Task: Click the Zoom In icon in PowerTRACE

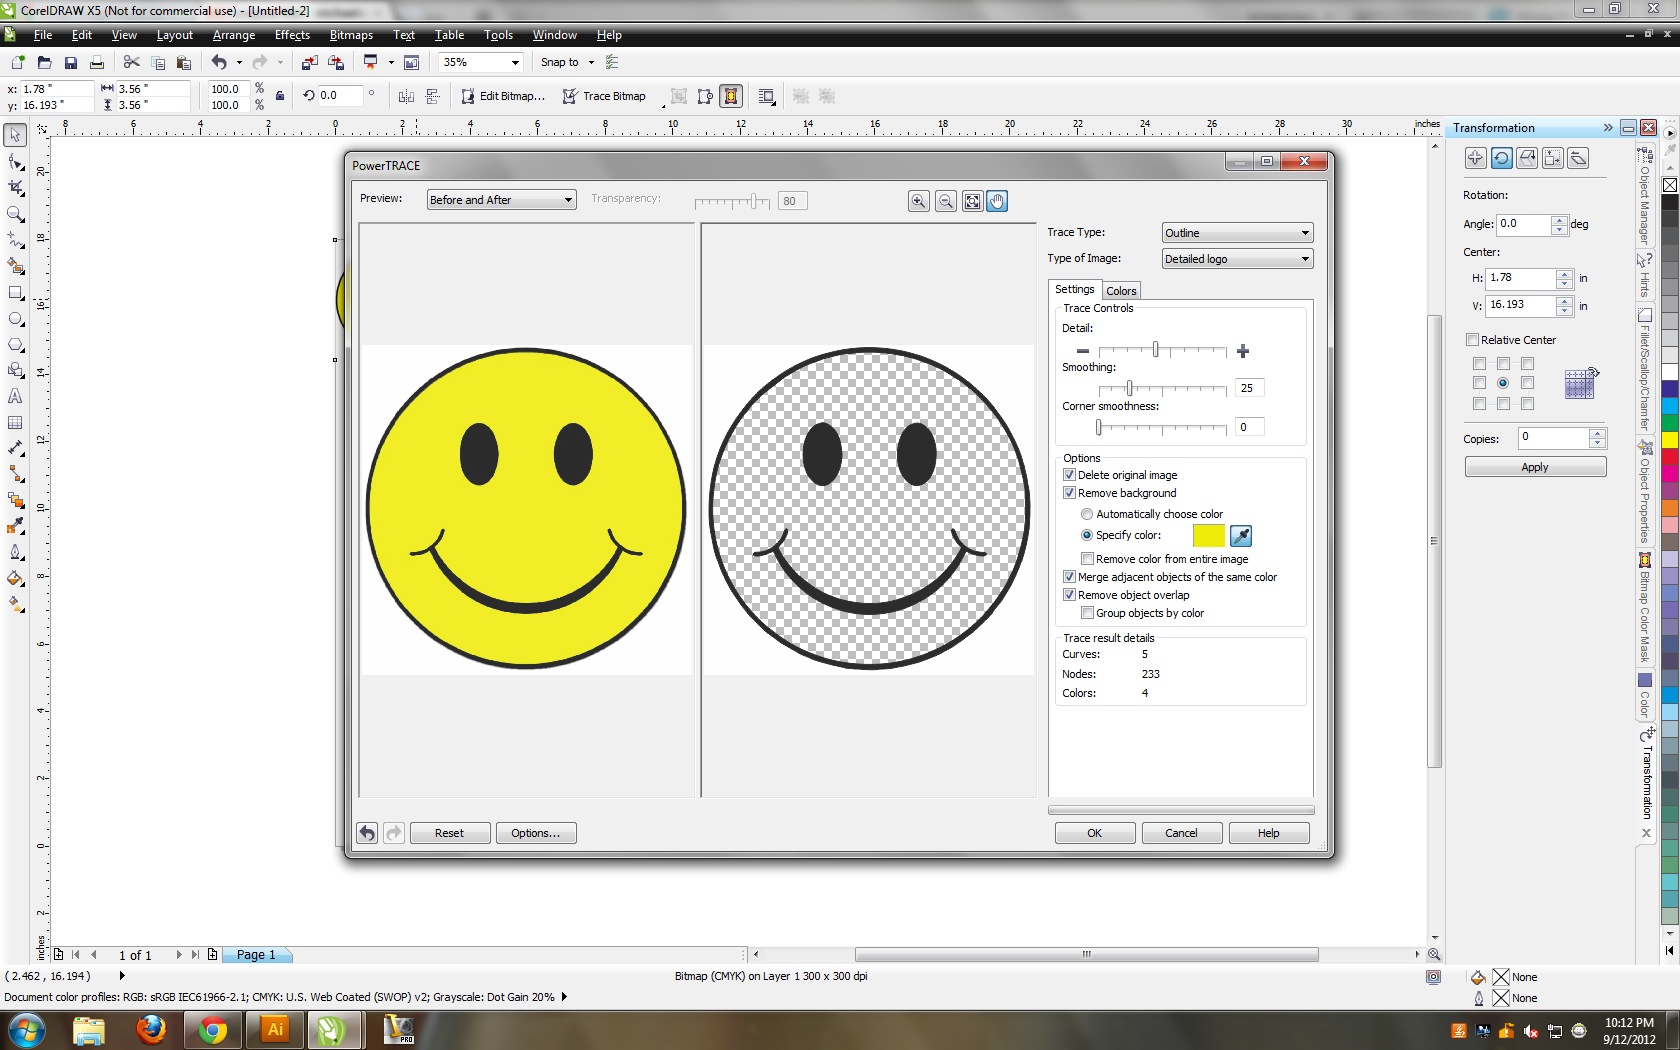Action: [x=918, y=201]
